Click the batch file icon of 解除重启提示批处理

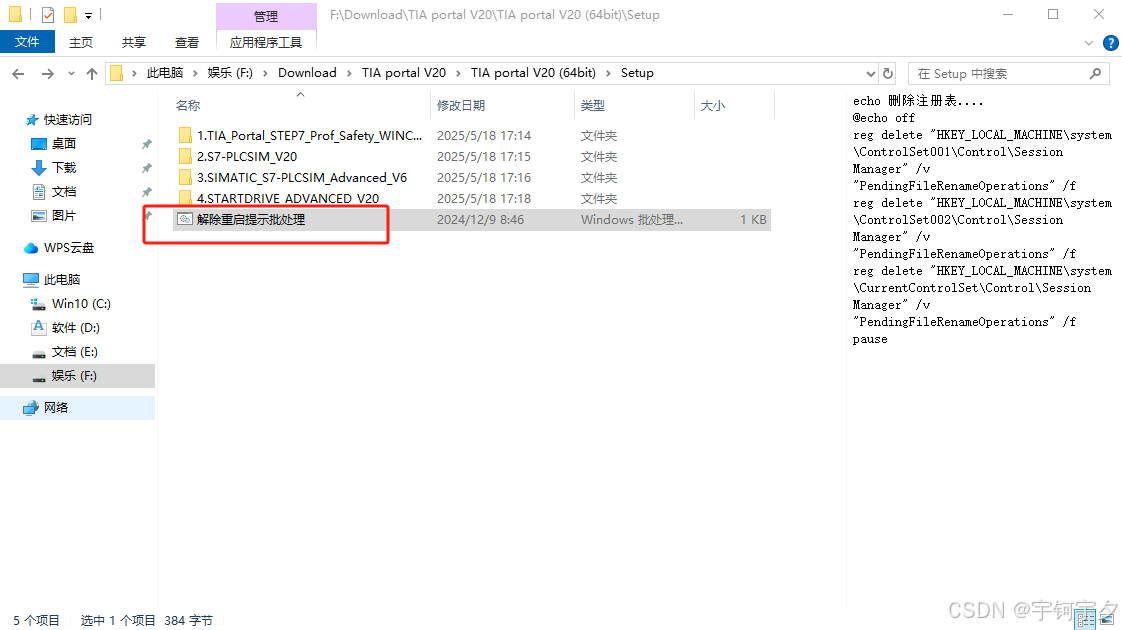click(x=185, y=219)
